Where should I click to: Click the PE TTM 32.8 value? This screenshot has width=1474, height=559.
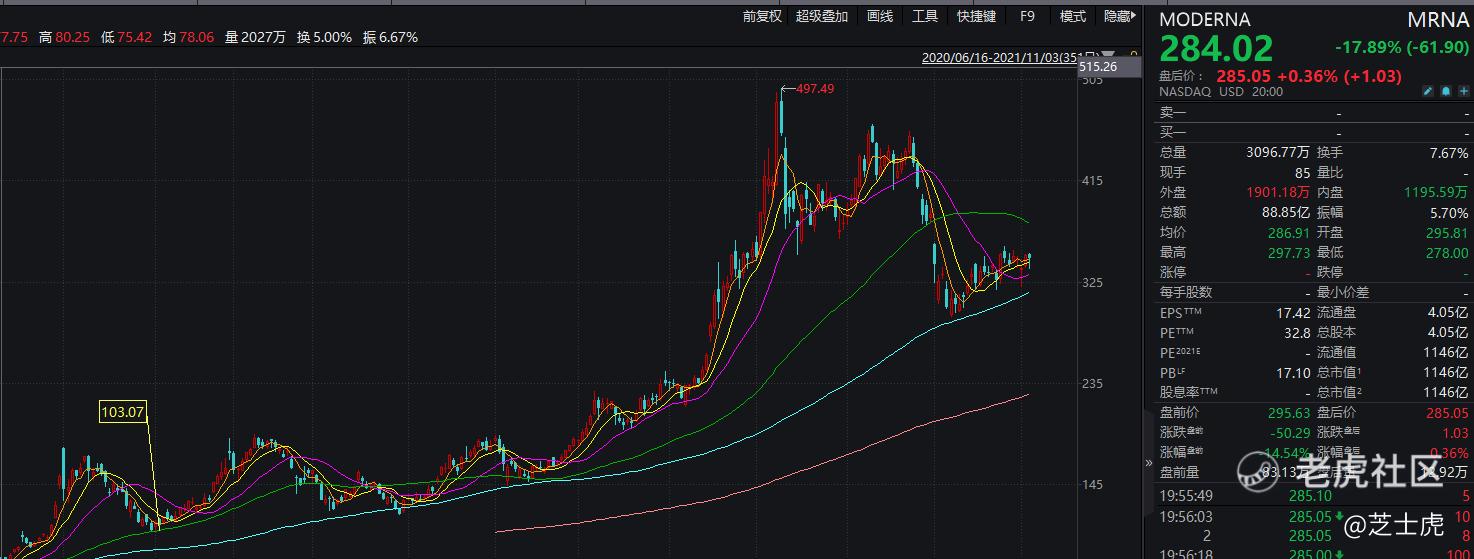coord(1297,333)
